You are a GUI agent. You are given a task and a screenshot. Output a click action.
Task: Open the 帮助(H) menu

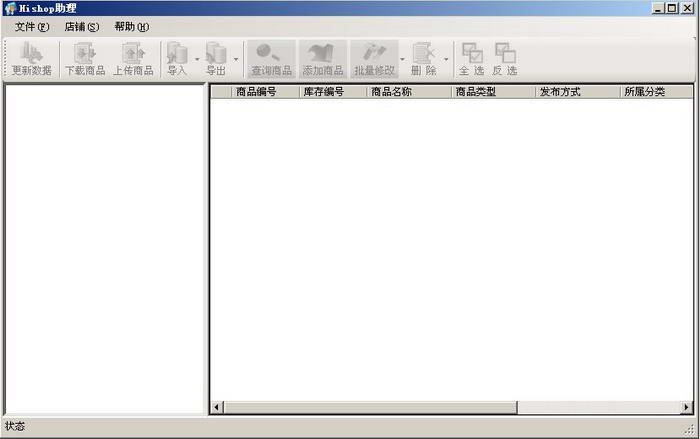coord(132,27)
